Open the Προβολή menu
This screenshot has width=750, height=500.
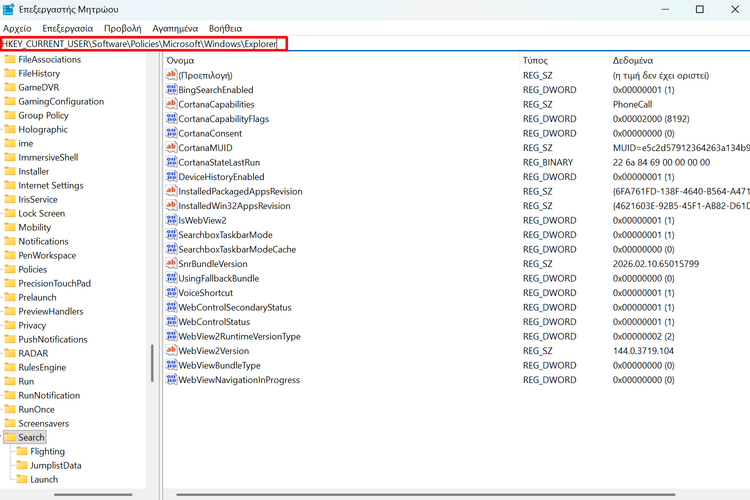pos(122,29)
